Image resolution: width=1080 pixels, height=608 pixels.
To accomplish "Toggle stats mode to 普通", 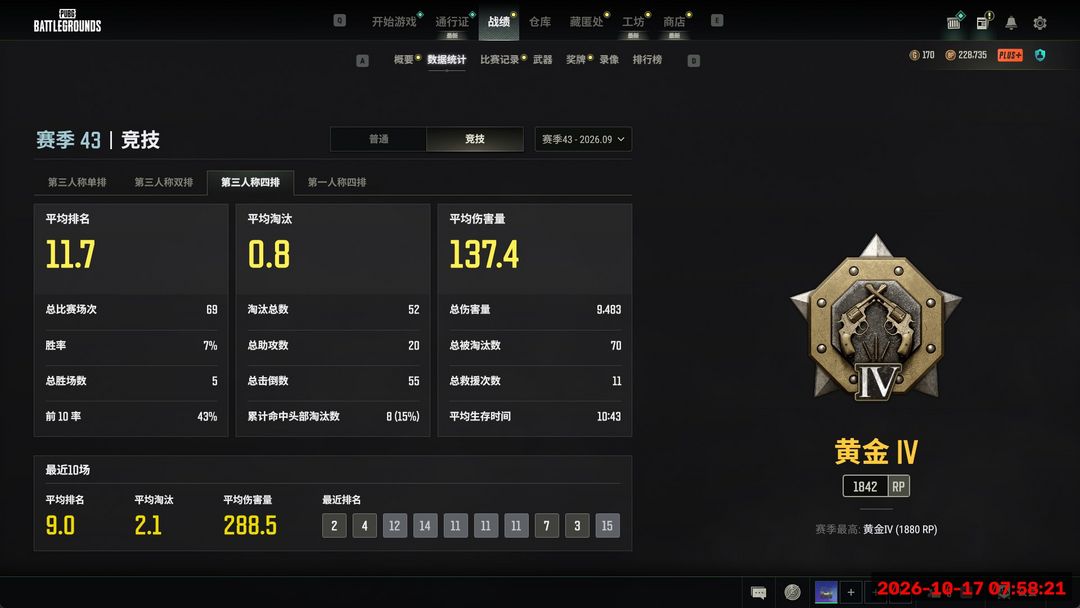I will click(x=379, y=139).
